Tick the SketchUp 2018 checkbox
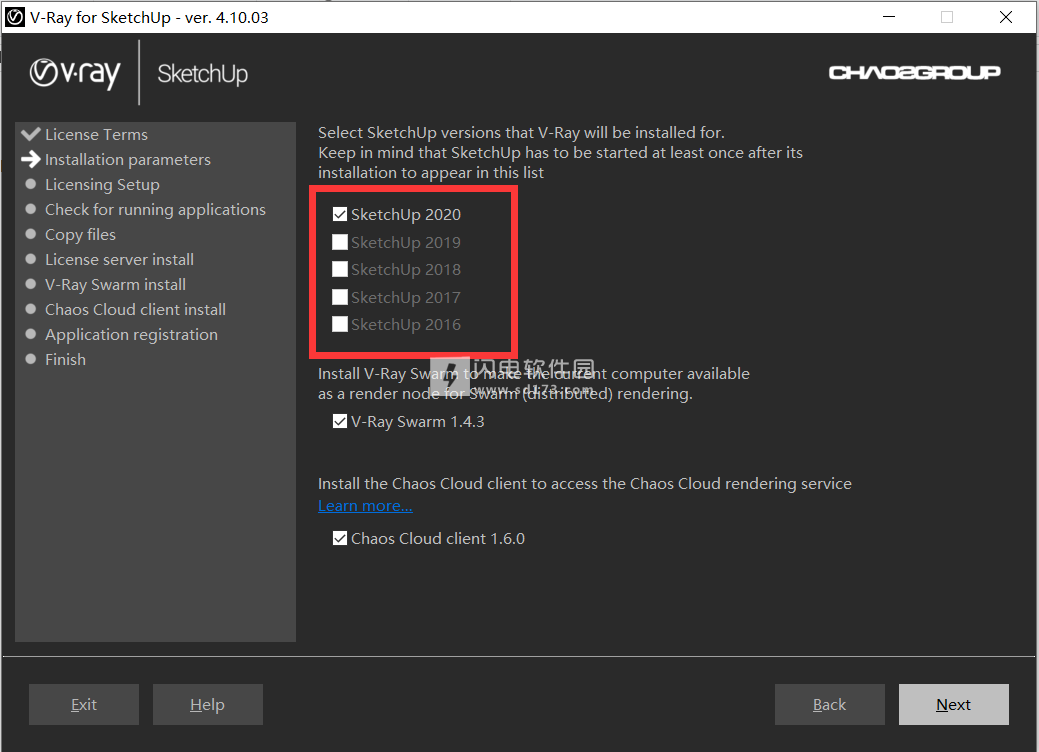The height and width of the screenshot is (752, 1039). click(x=340, y=270)
